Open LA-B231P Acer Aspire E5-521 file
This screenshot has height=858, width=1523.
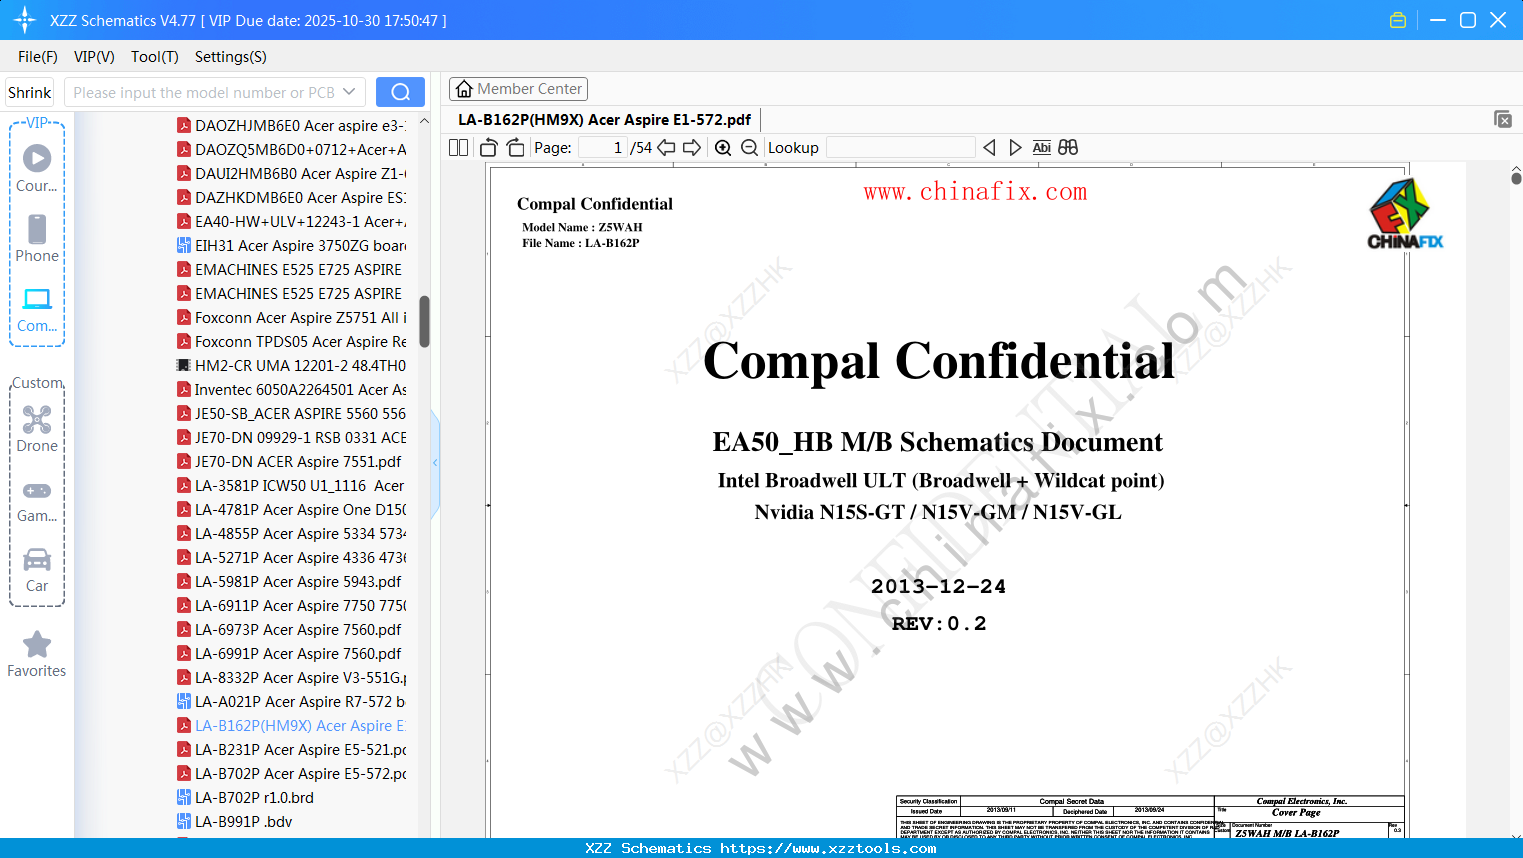tap(291, 750)
